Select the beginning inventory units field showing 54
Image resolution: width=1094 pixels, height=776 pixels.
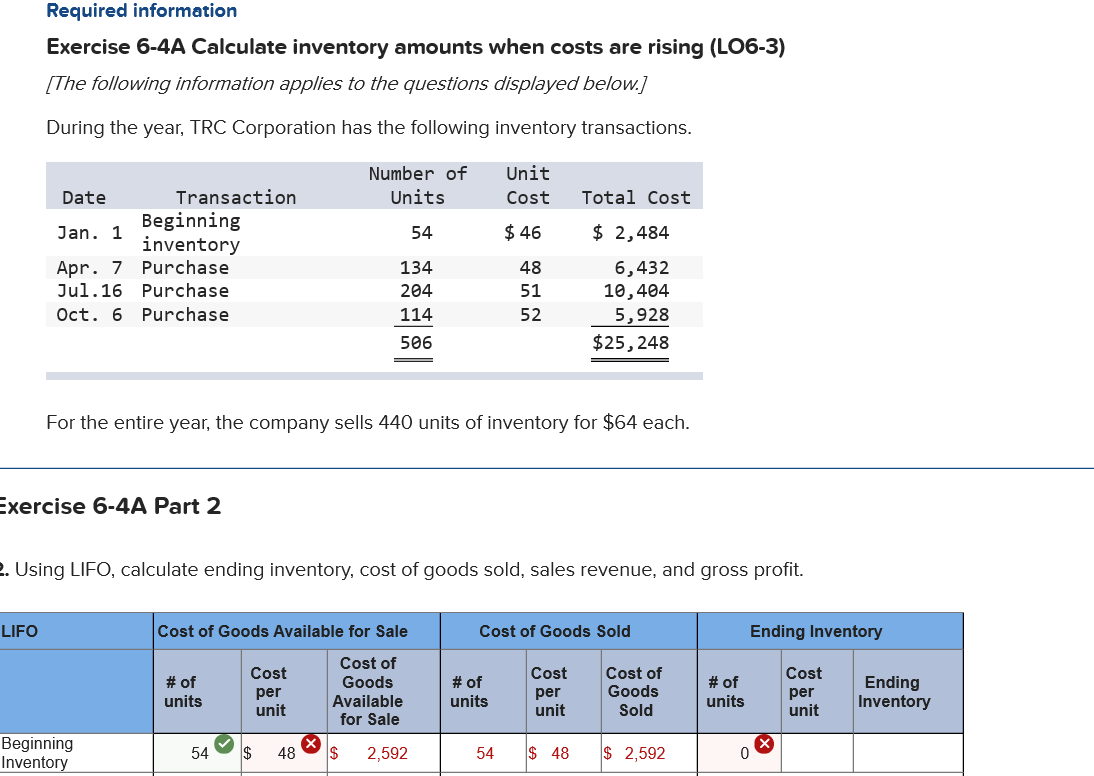[x=197, y=753]
